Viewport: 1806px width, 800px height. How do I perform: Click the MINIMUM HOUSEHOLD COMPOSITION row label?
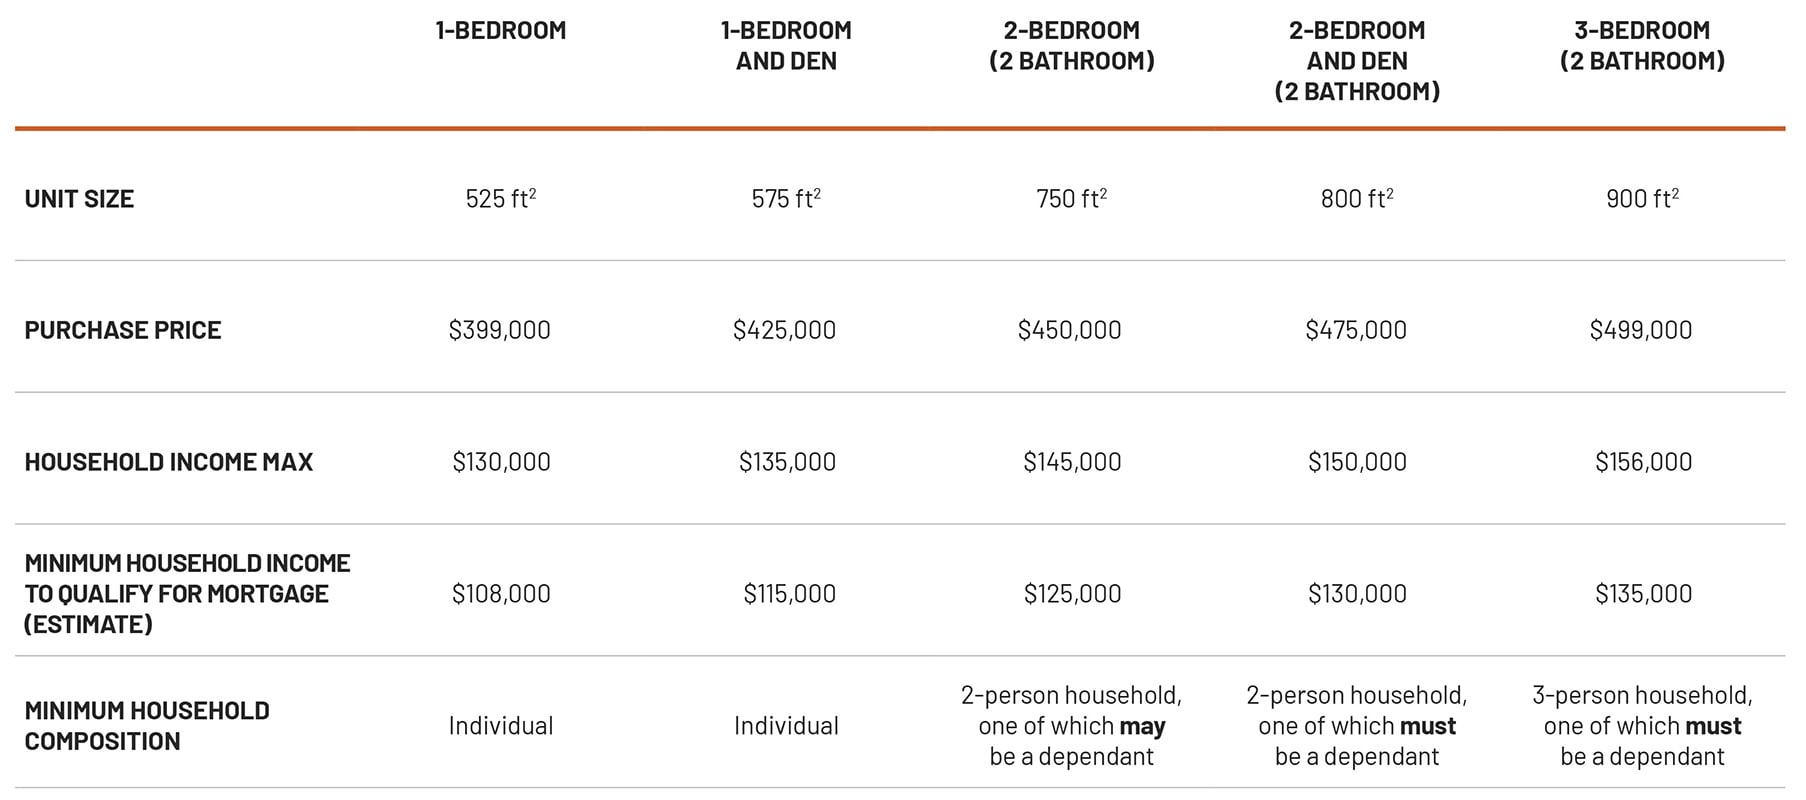coord(146,726)
